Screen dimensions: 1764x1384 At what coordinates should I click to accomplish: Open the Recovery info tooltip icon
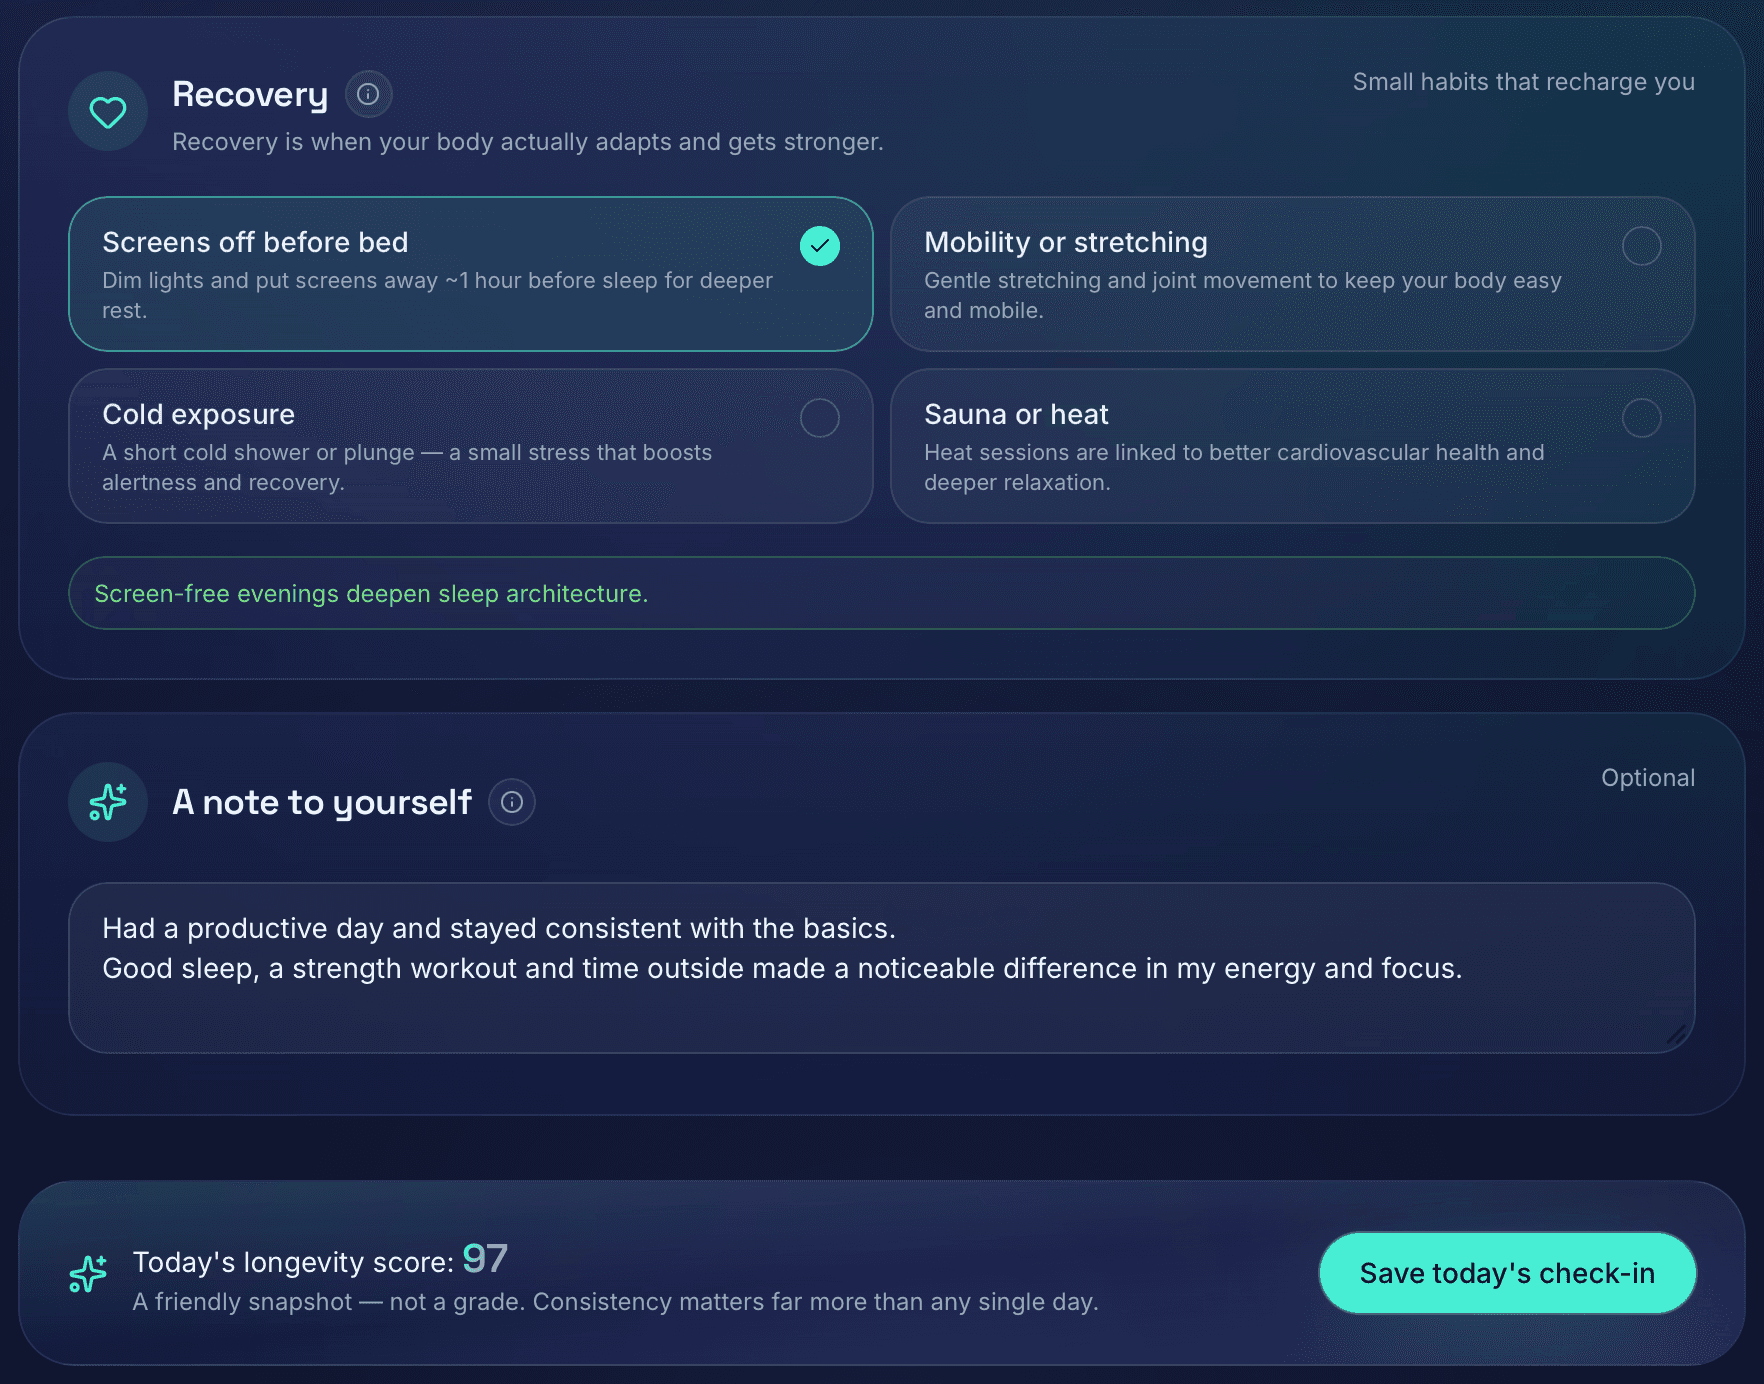click(368, 94)
